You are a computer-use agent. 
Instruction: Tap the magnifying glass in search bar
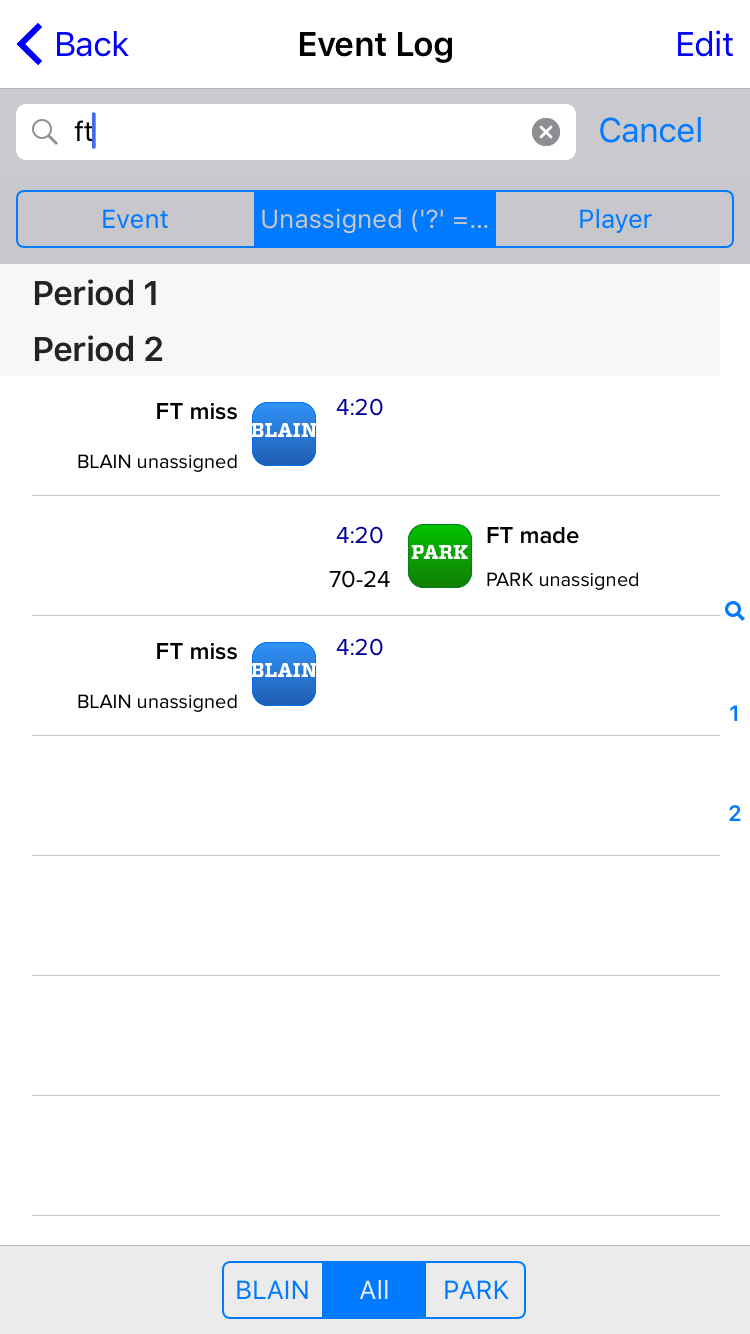[45, 132]
